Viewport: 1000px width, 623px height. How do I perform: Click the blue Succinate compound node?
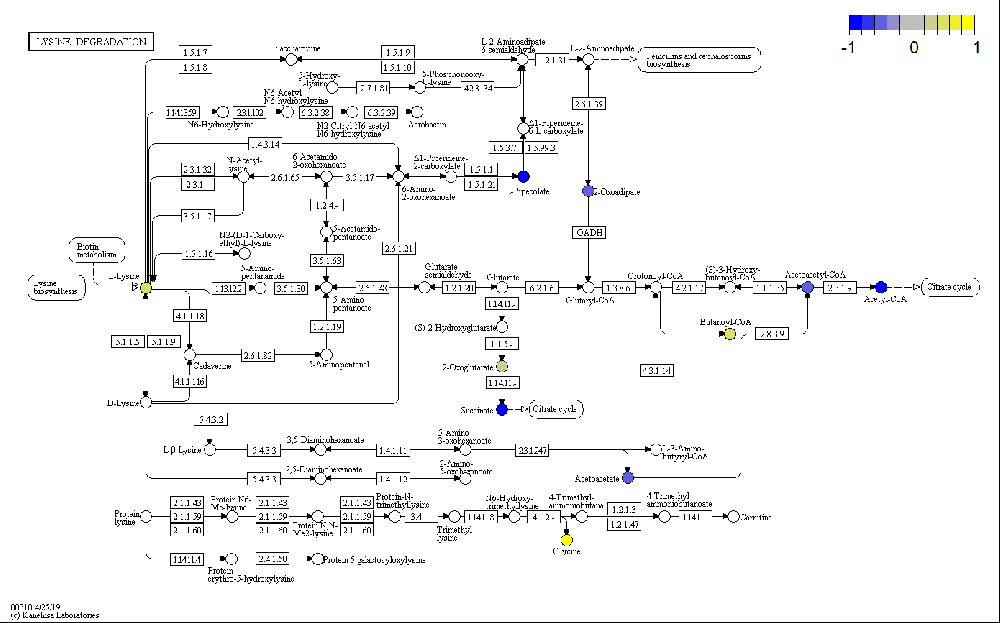point(502,409)
